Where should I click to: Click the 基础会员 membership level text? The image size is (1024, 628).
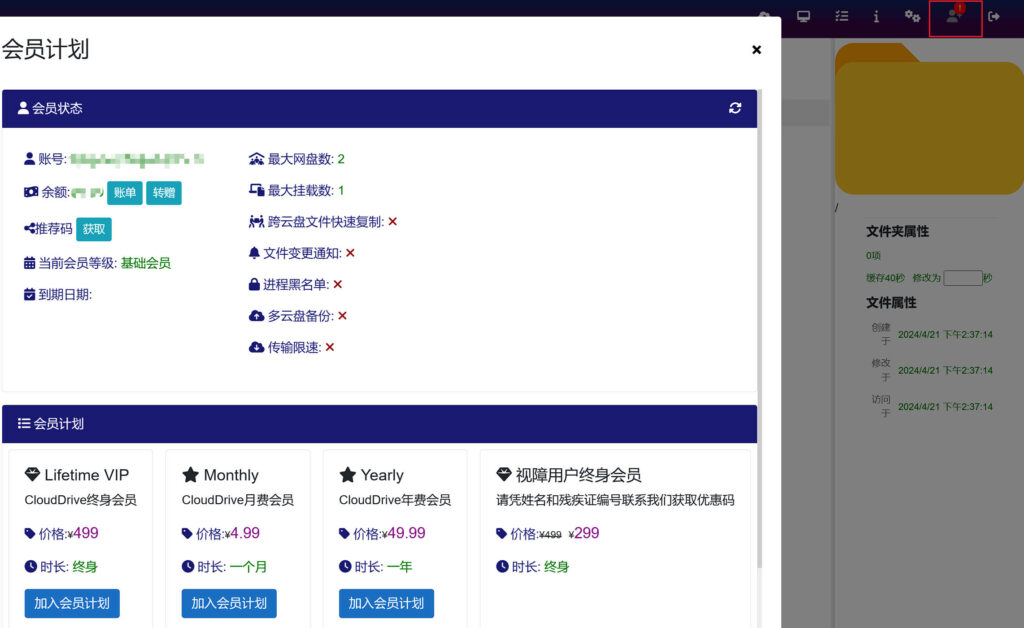[146, 263]
